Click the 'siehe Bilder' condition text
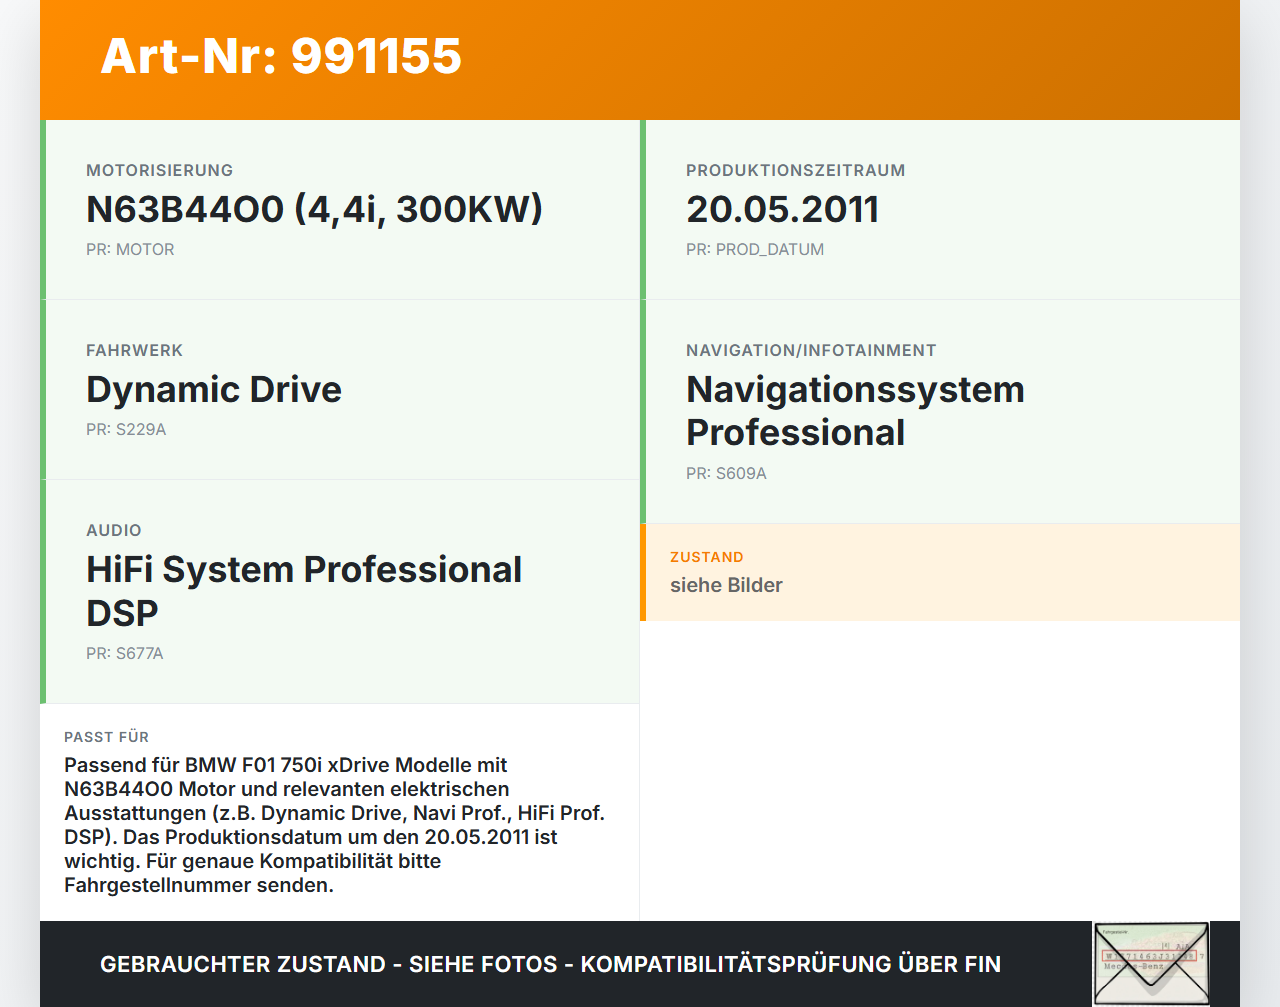 pos(726,585)
